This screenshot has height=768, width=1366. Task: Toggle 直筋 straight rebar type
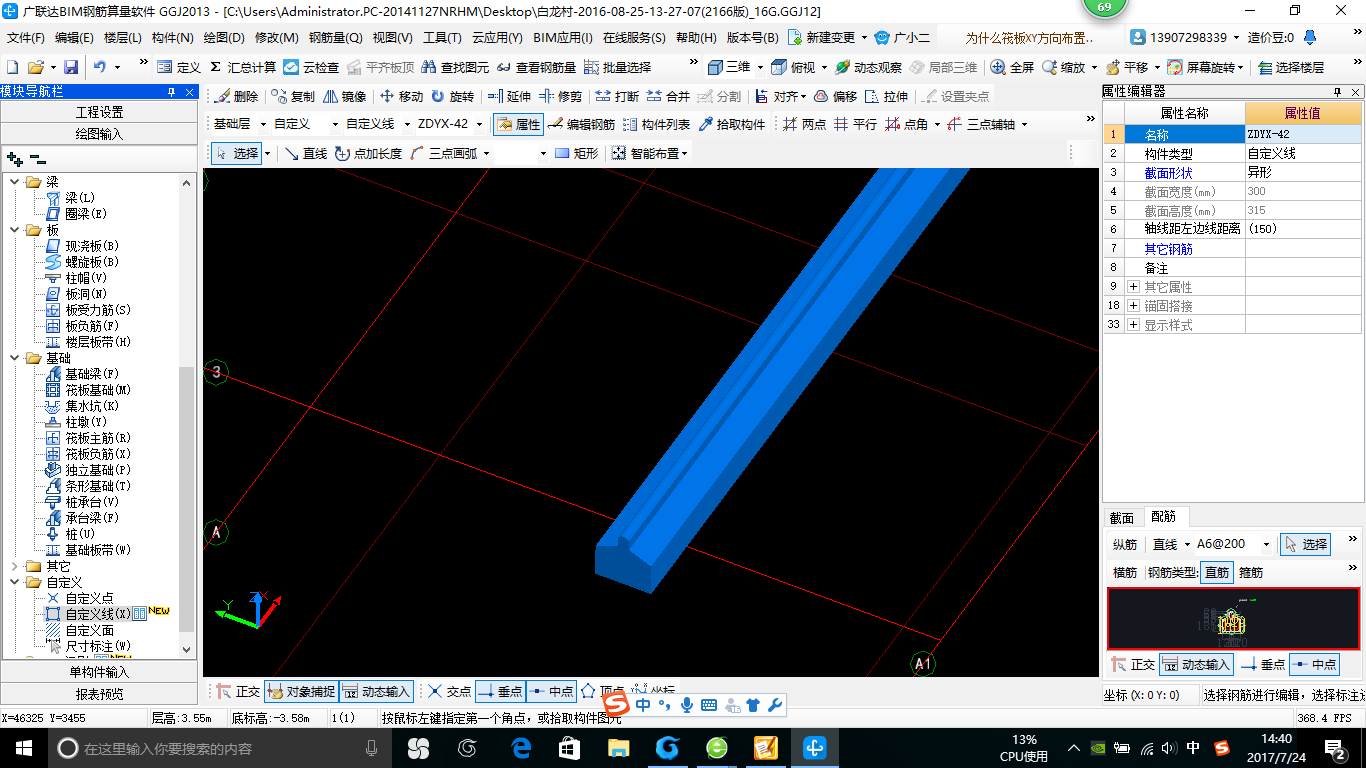(1217, 572)
